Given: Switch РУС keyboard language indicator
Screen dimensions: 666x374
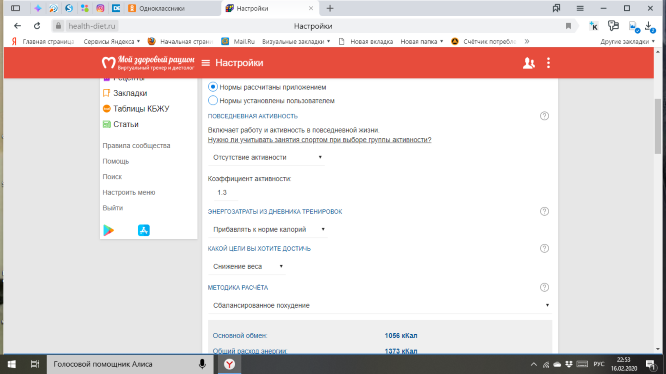Looking at the screenshot, I should (x=599, y=364).
